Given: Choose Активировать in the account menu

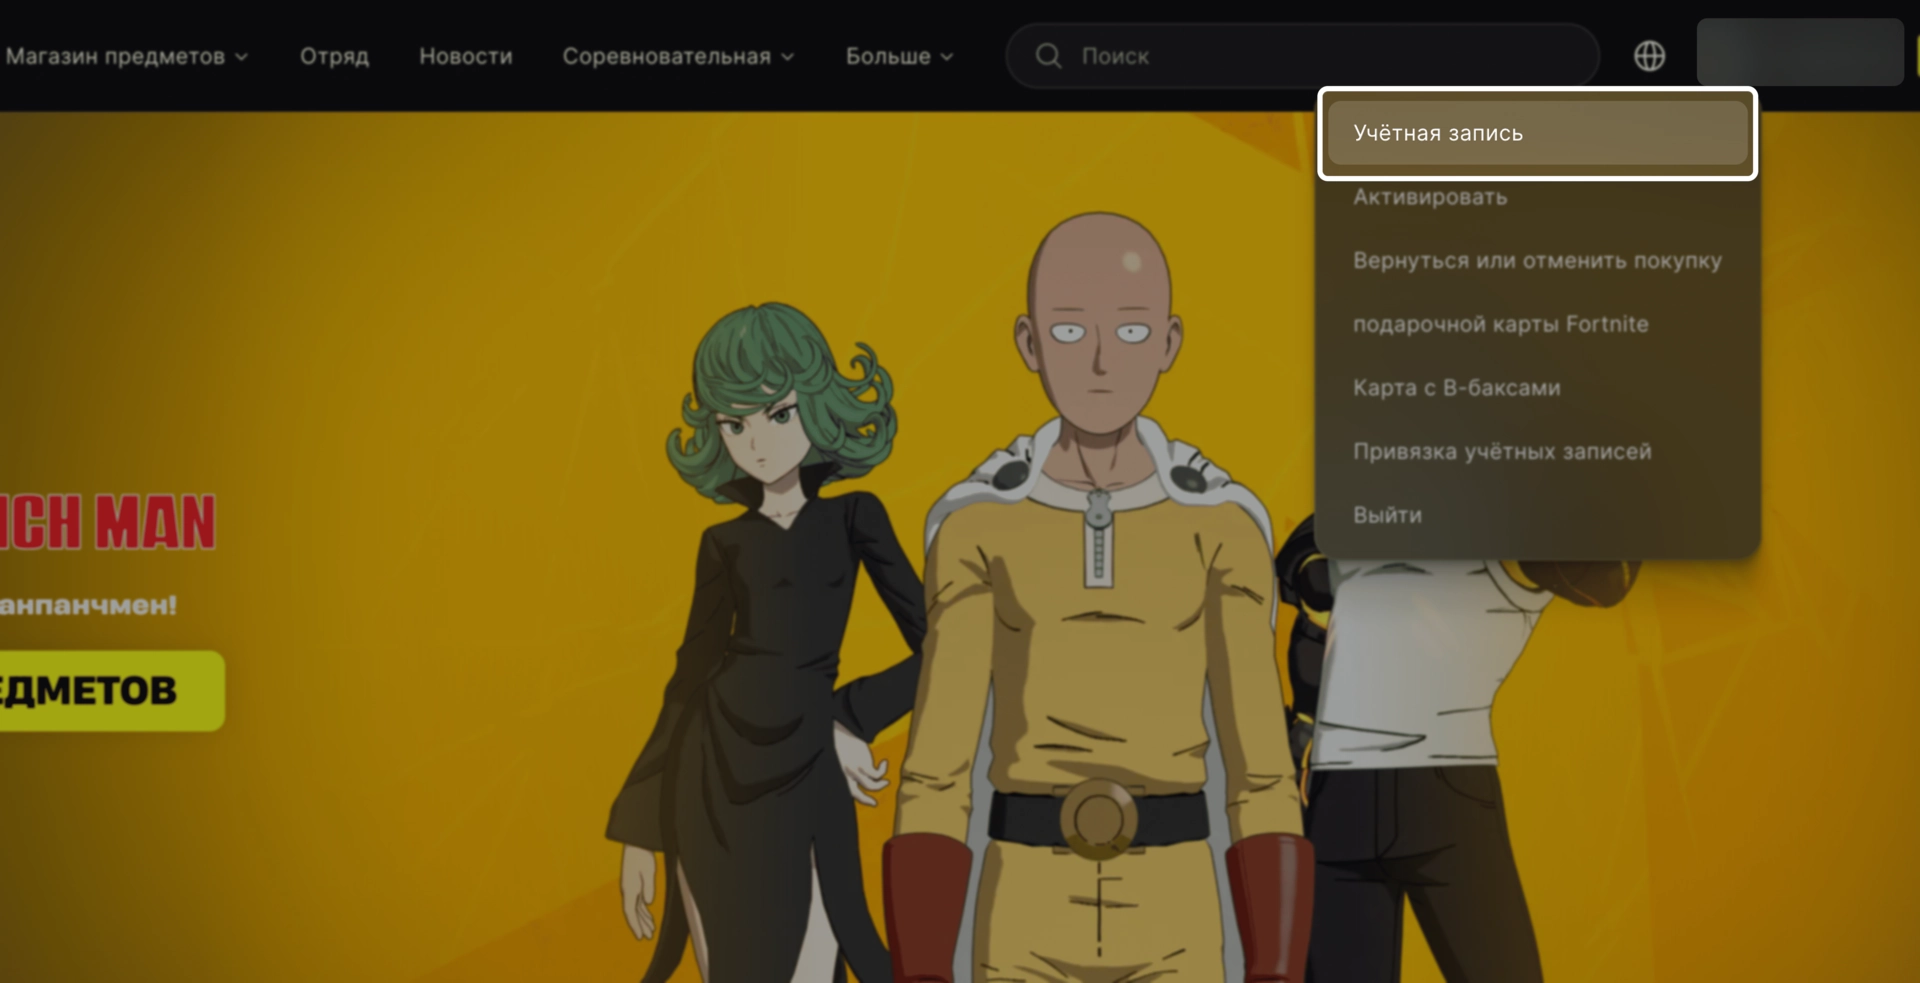Looking at the screenshot, I should coord(1429,197).
